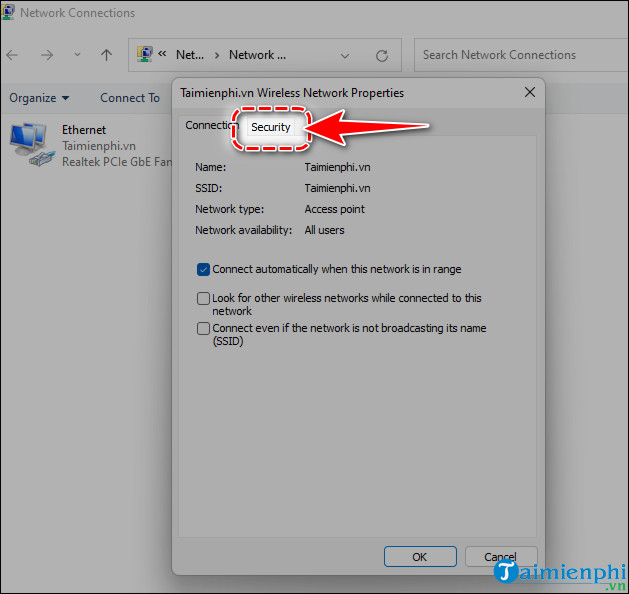Go back in Network Connections window

coord(12,55)
